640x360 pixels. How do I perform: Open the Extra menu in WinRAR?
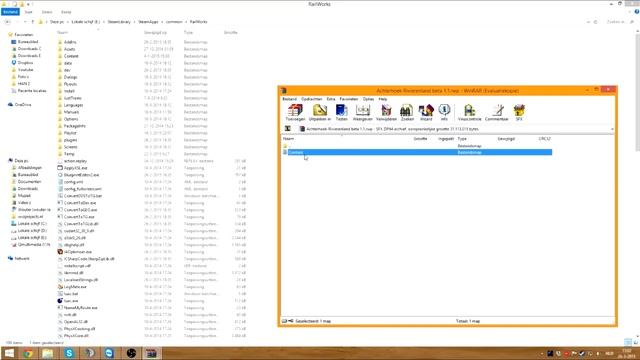tap(331, 99)
